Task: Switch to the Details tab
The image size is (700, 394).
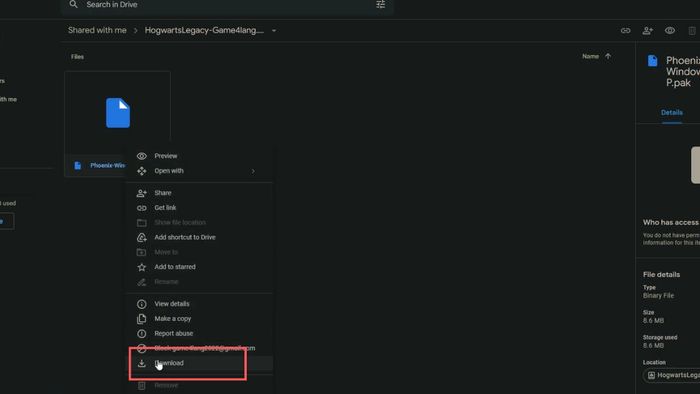Action: (x=671, y=112)
